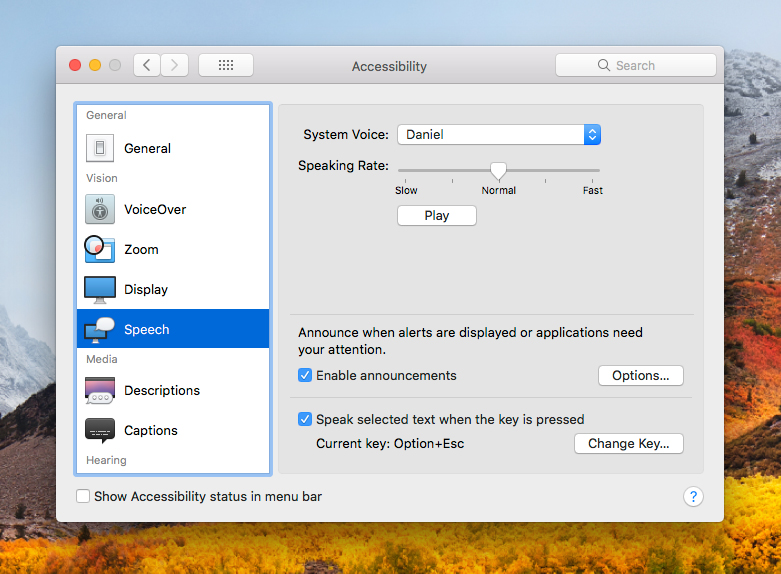Image resolution: width=781 pixels, height=574 pixels.
Task: Click the 'System Voice:' label
Action: coord(346,135)
